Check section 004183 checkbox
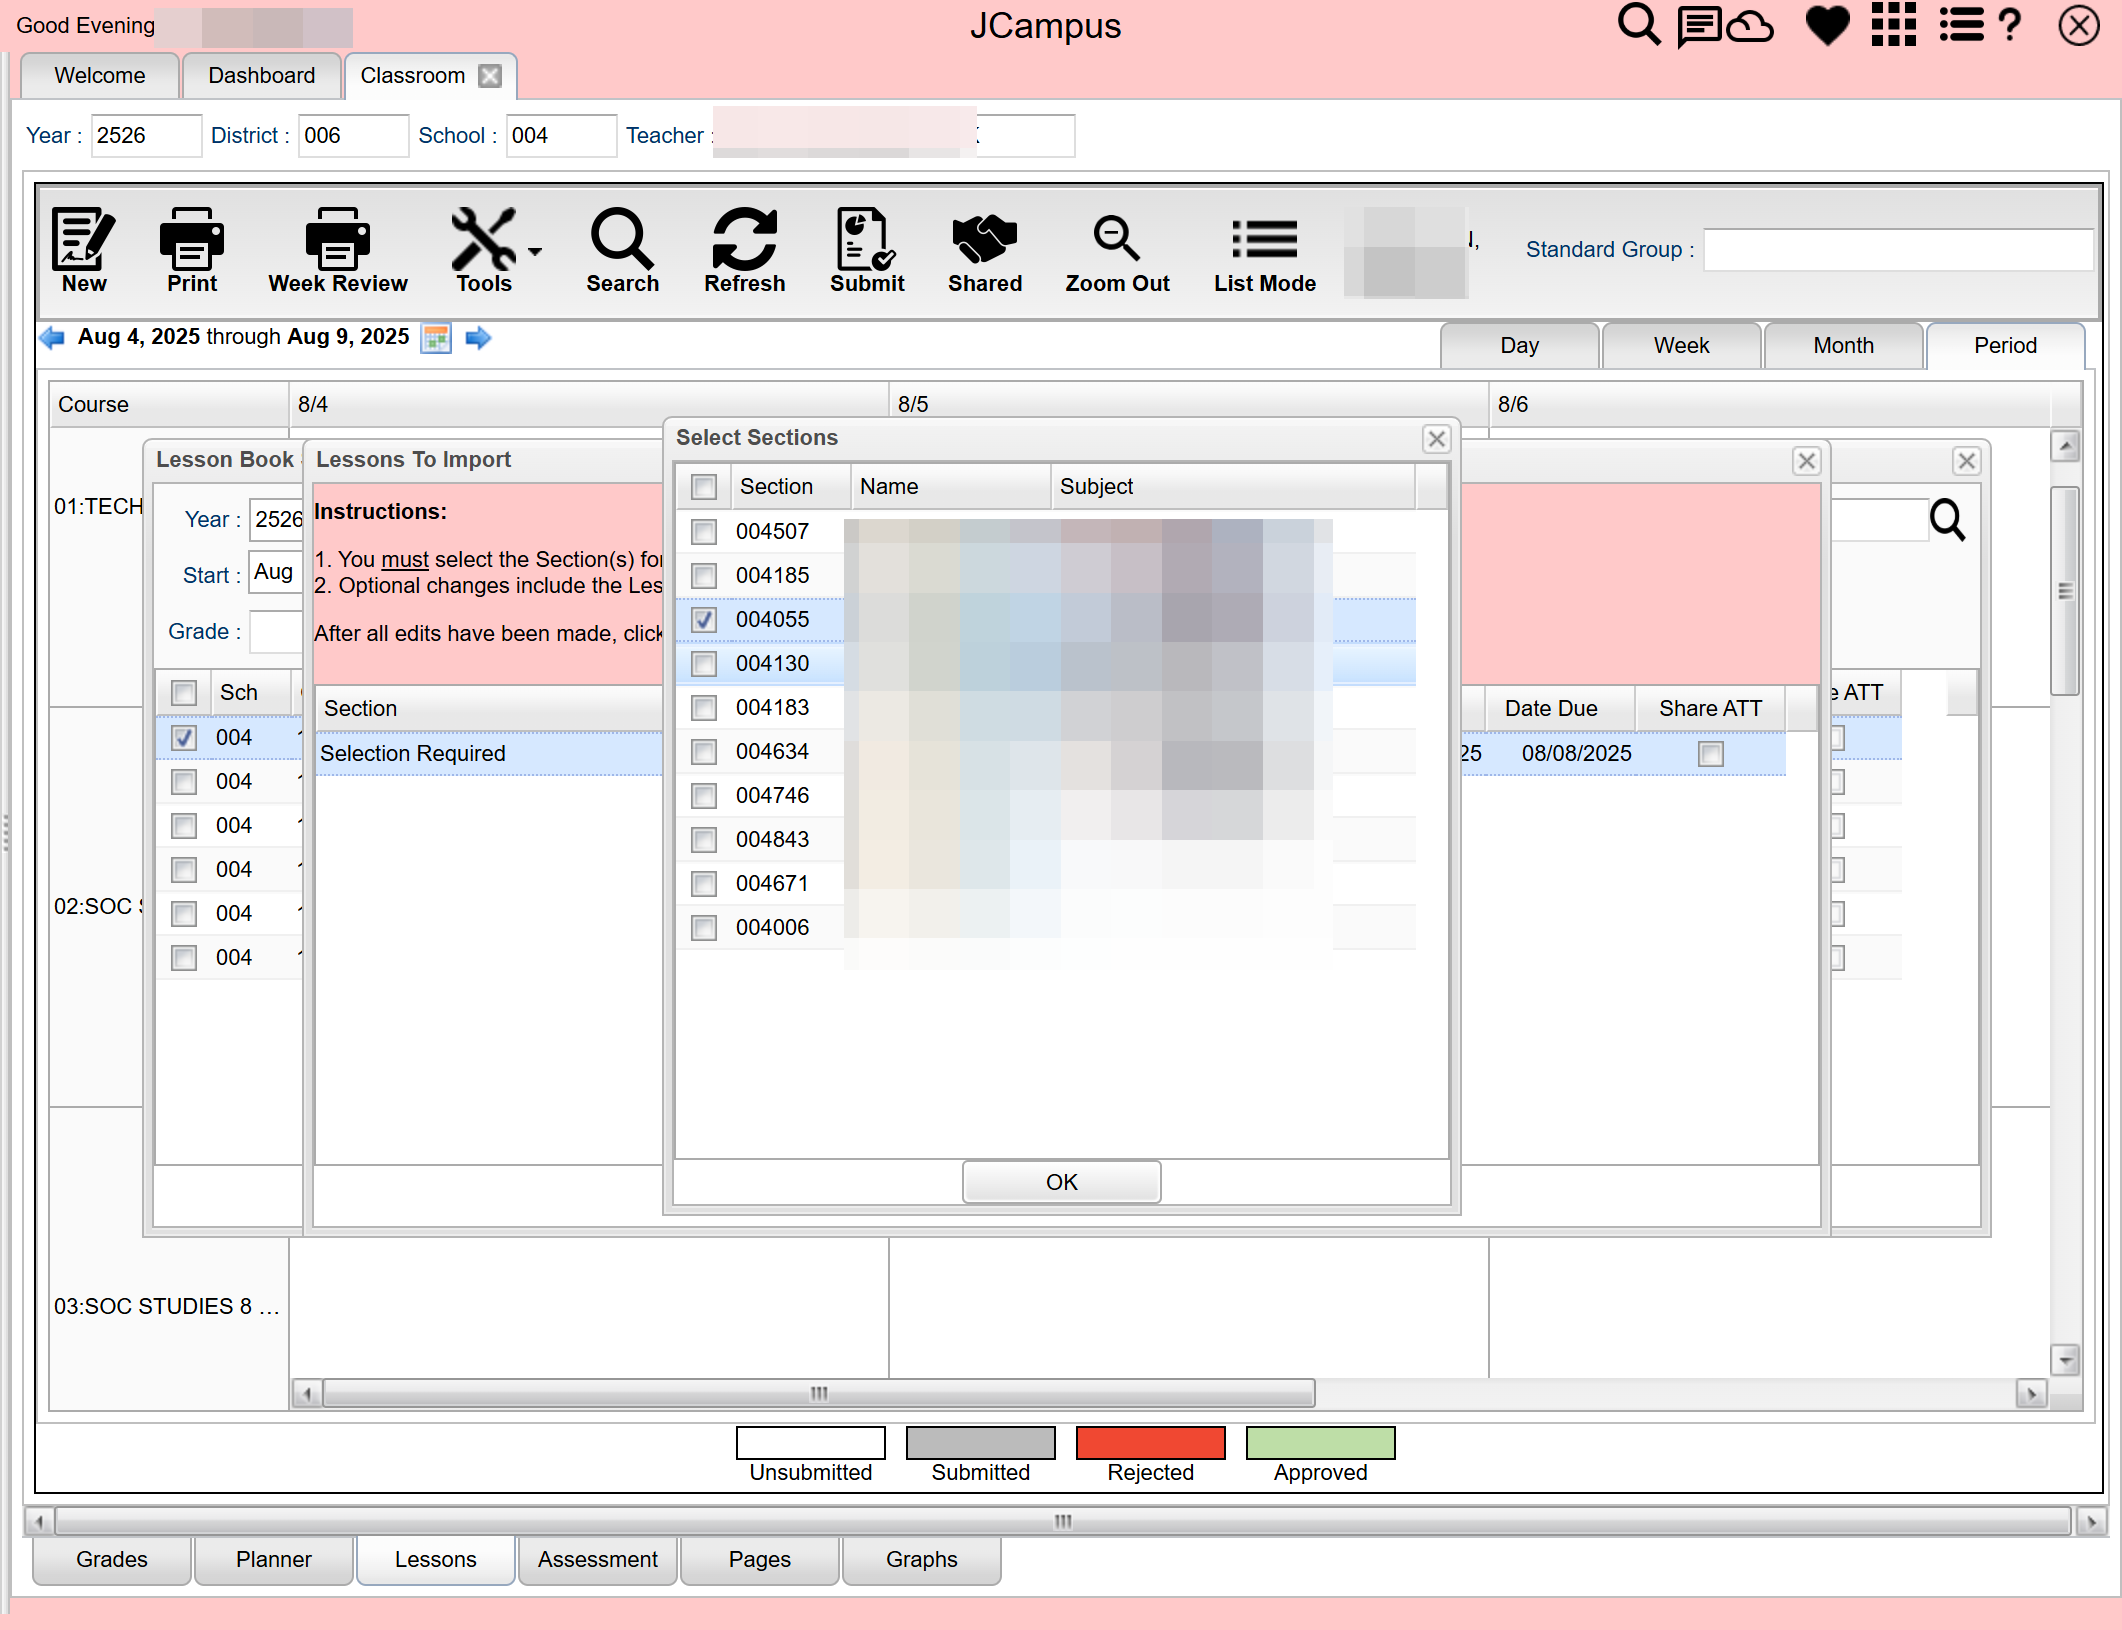This screenshot has height=1630, width=2122. click(x=704, y=708)
